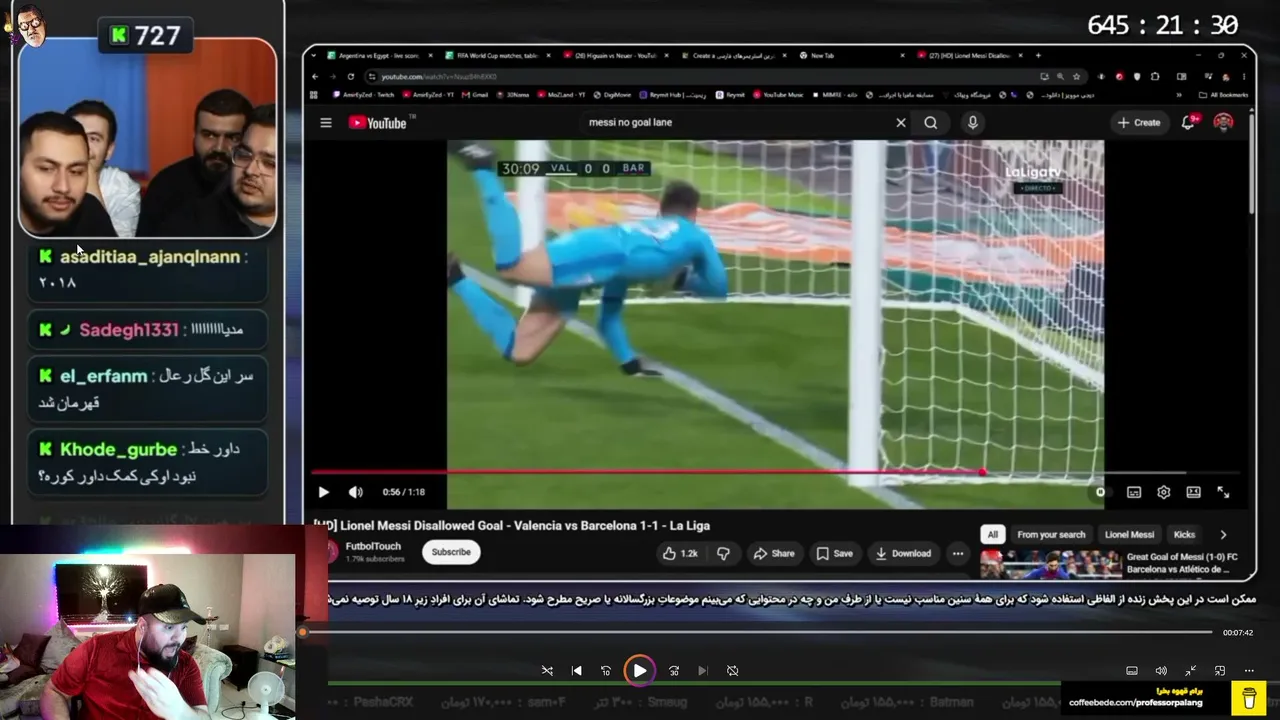1280x720 pixels.
Task: Open the YouTube Music bookmark
Action: [778, 95]
